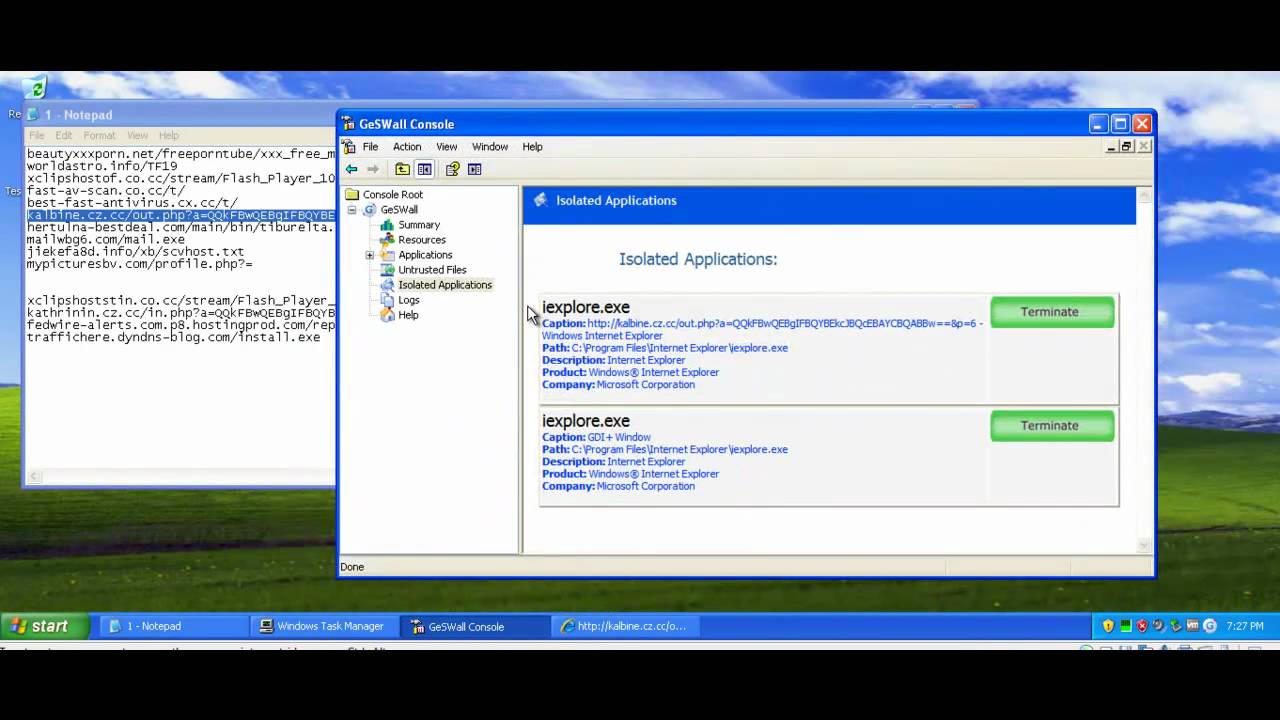Select the Logs label in tree
The width and height of the screenshot is (1280, 720).
[408, 300]
